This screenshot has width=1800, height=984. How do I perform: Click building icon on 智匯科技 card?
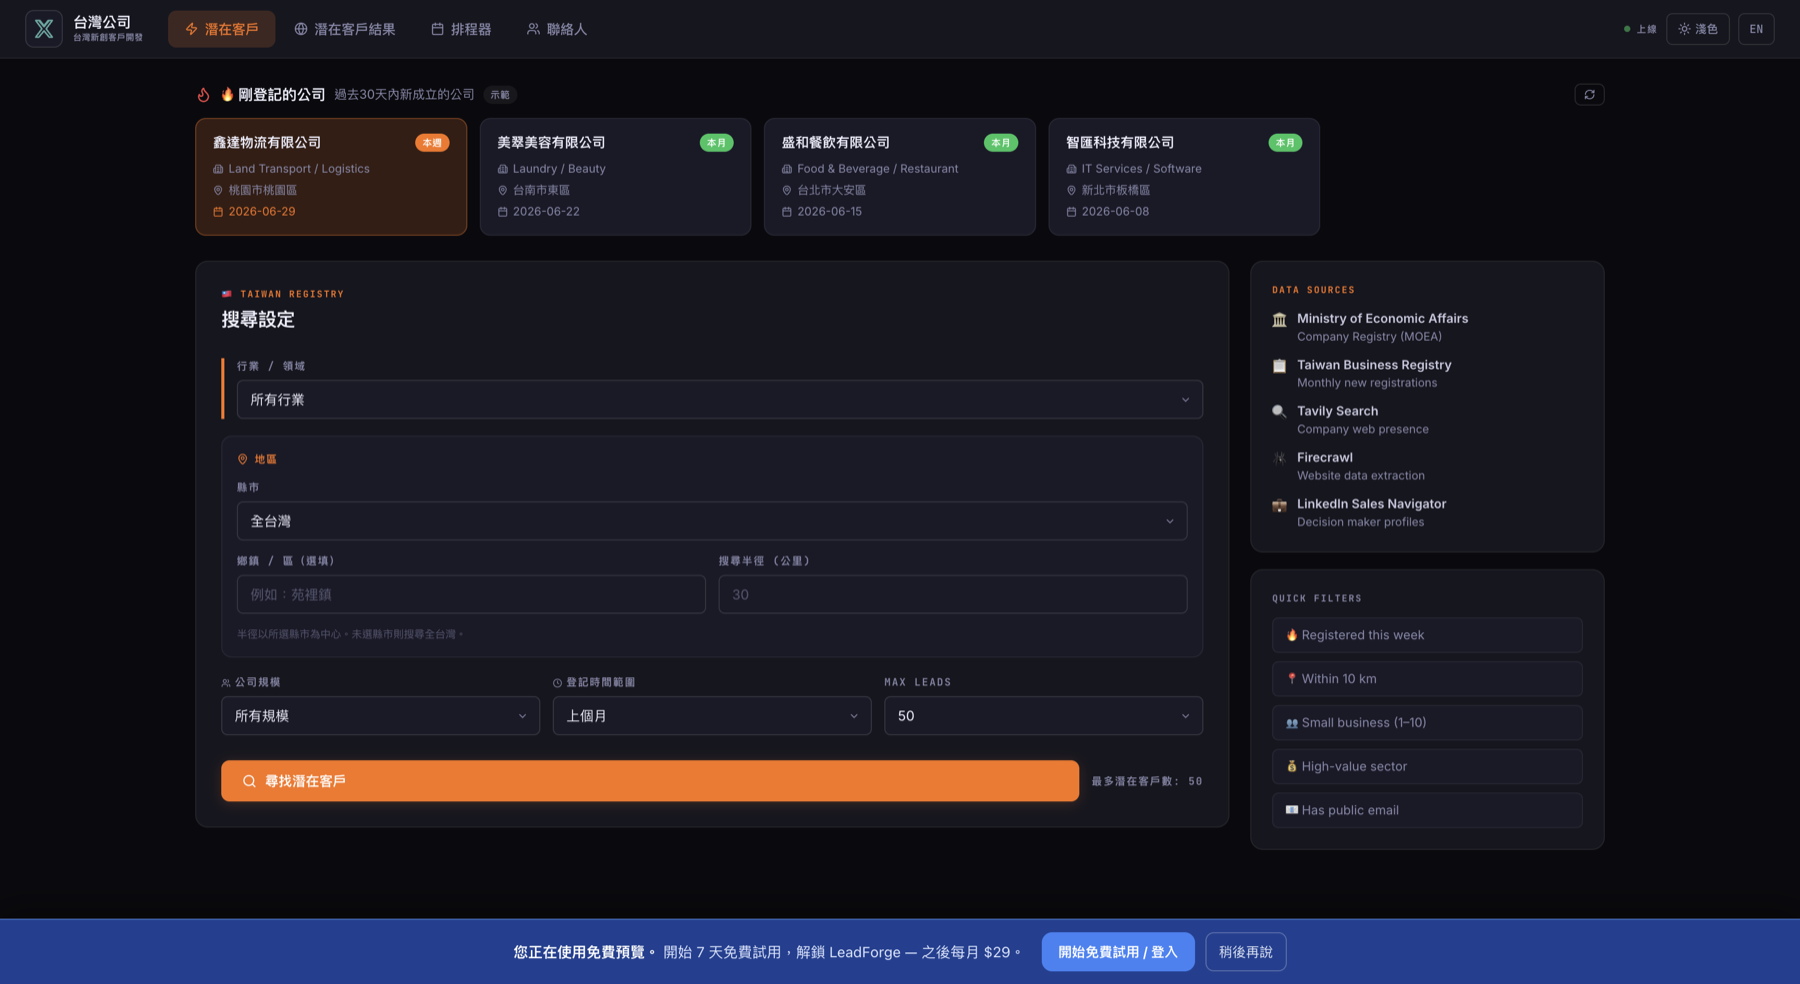point(1071,169)
